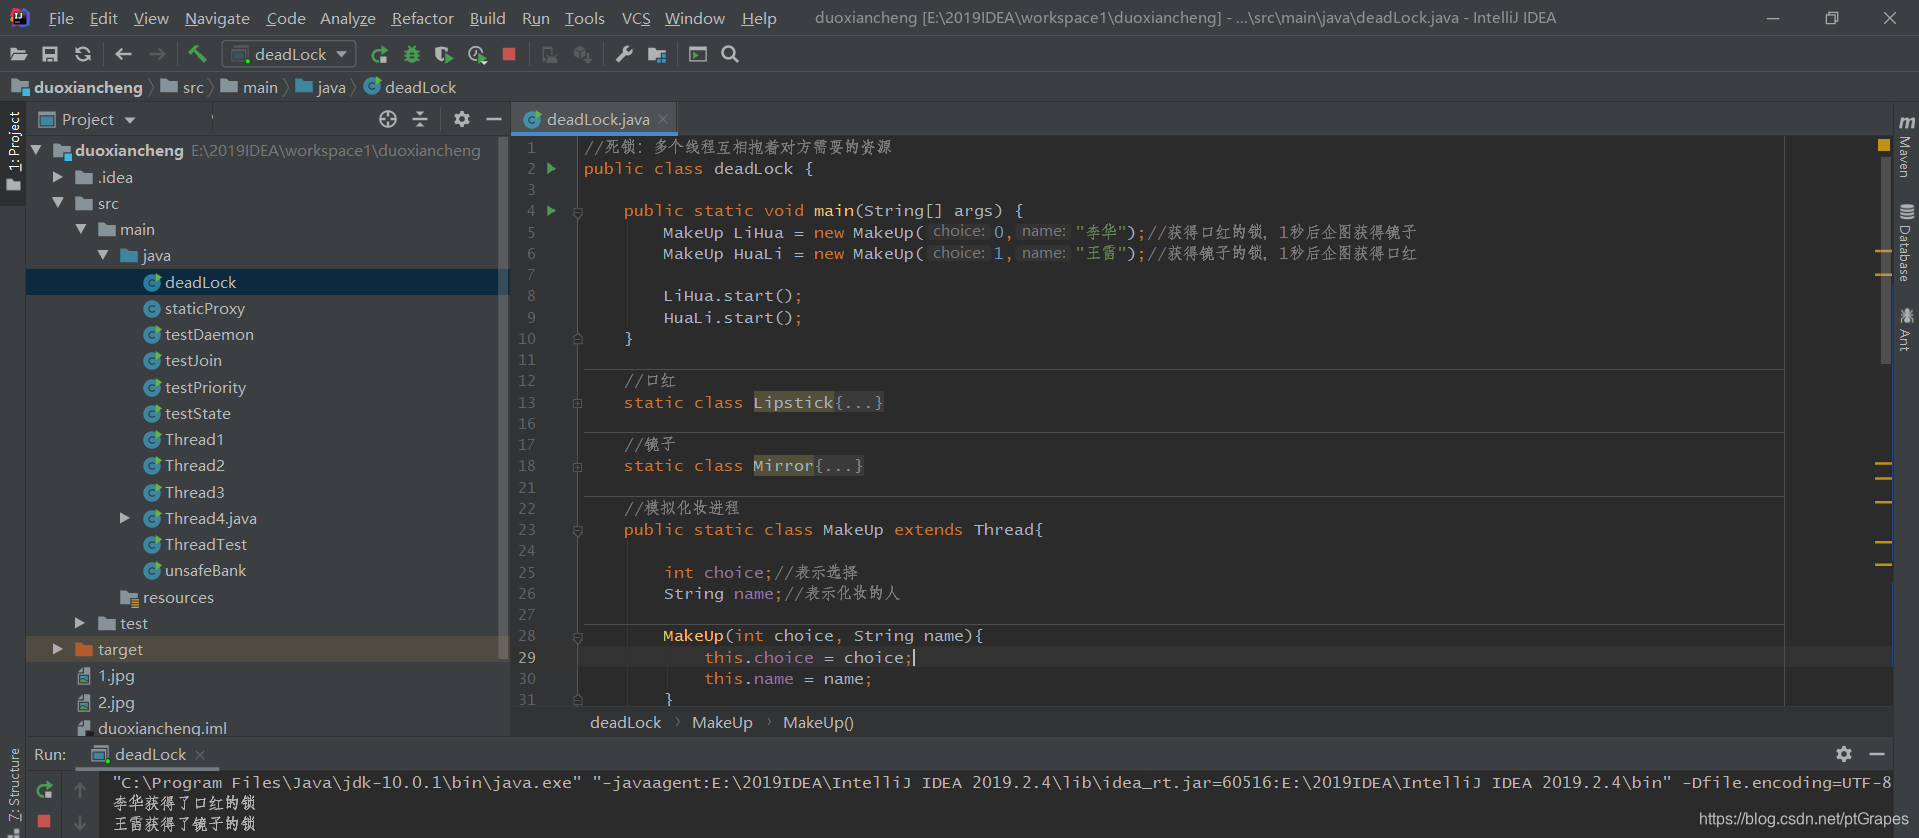Image resolution: width=1919 pixels, height=838 pixels.
Task: Click the run gutter arrow beside class deadLock
Action: click(x=551, y=168)
